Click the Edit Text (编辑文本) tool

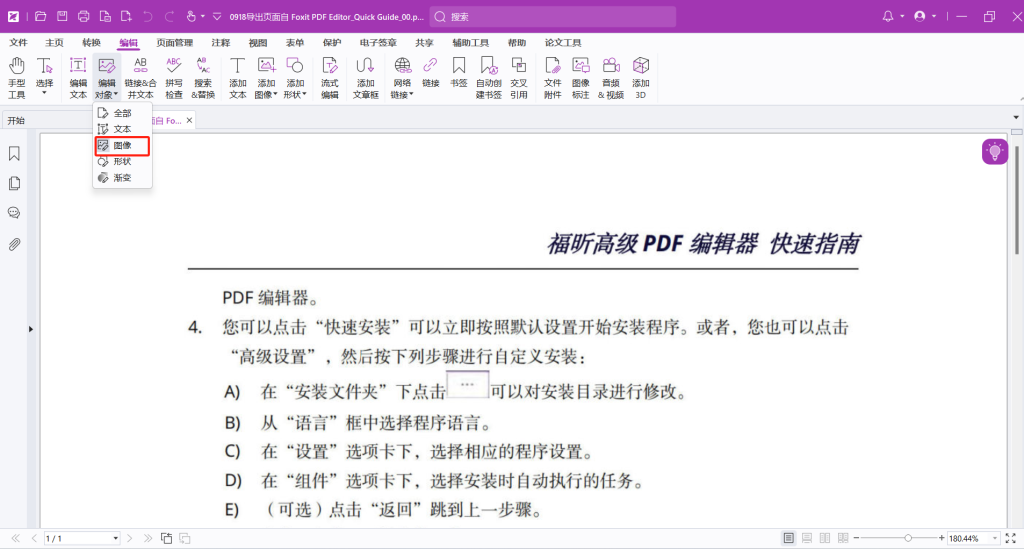(78, 78)
